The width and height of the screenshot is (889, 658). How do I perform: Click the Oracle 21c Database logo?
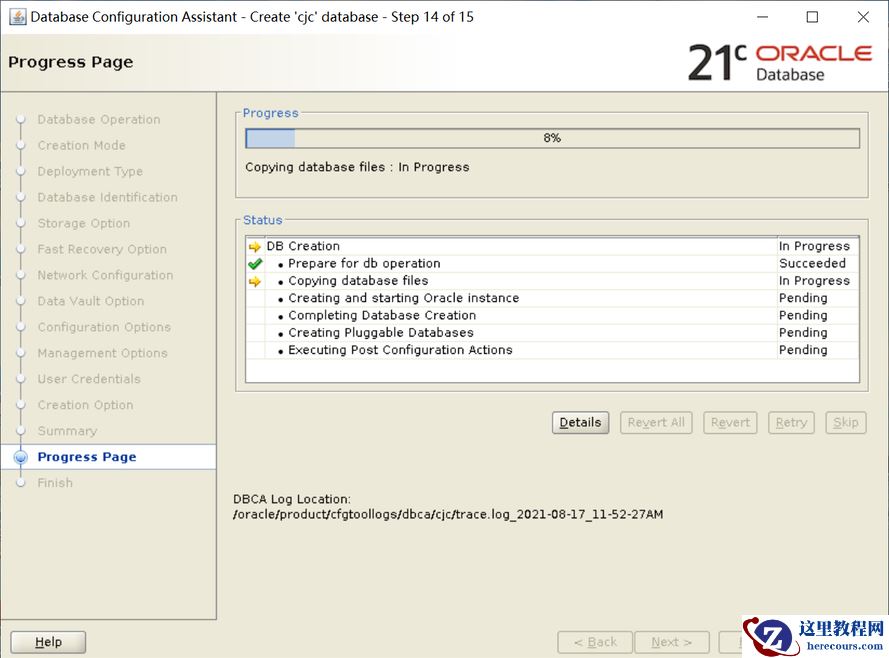click(780, 62)
